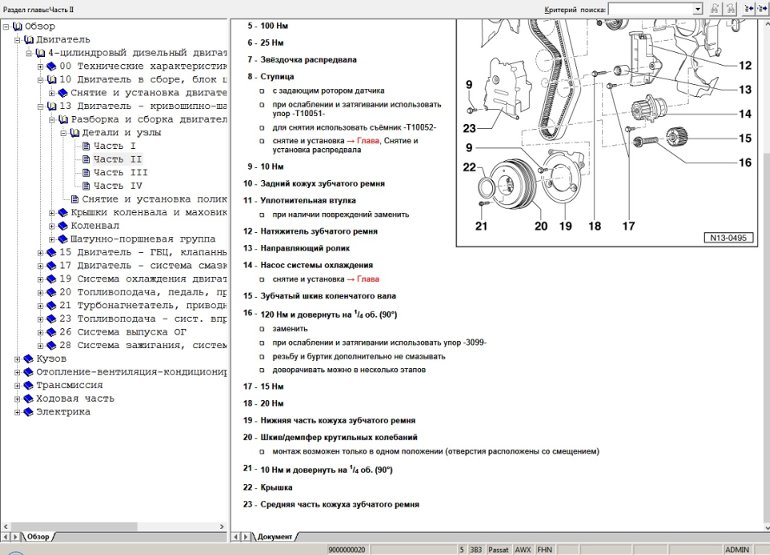Click open book icon of Разборка и сборка
This screenshot has height=555, width=770.
[63, 119]
